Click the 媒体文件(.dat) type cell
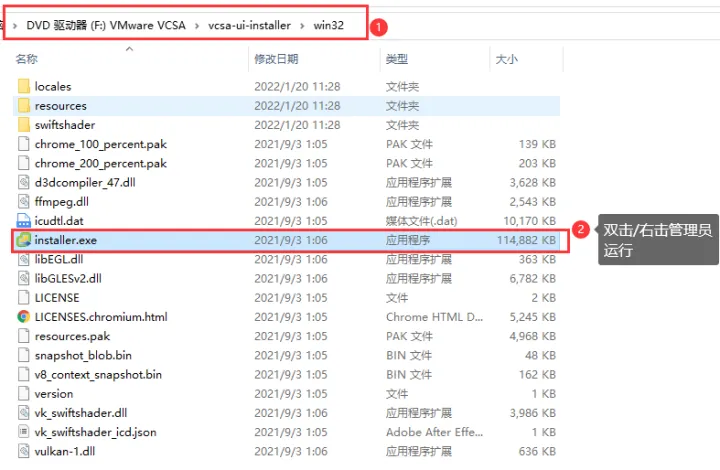 (x=422, y=221)
